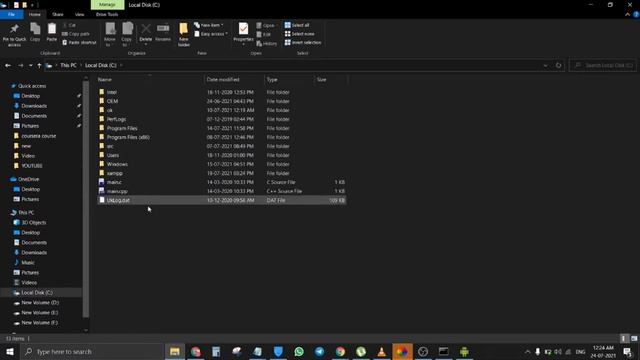Screen dimensions: 640x360
Task: Click Select none
Action: coord(300,34)
